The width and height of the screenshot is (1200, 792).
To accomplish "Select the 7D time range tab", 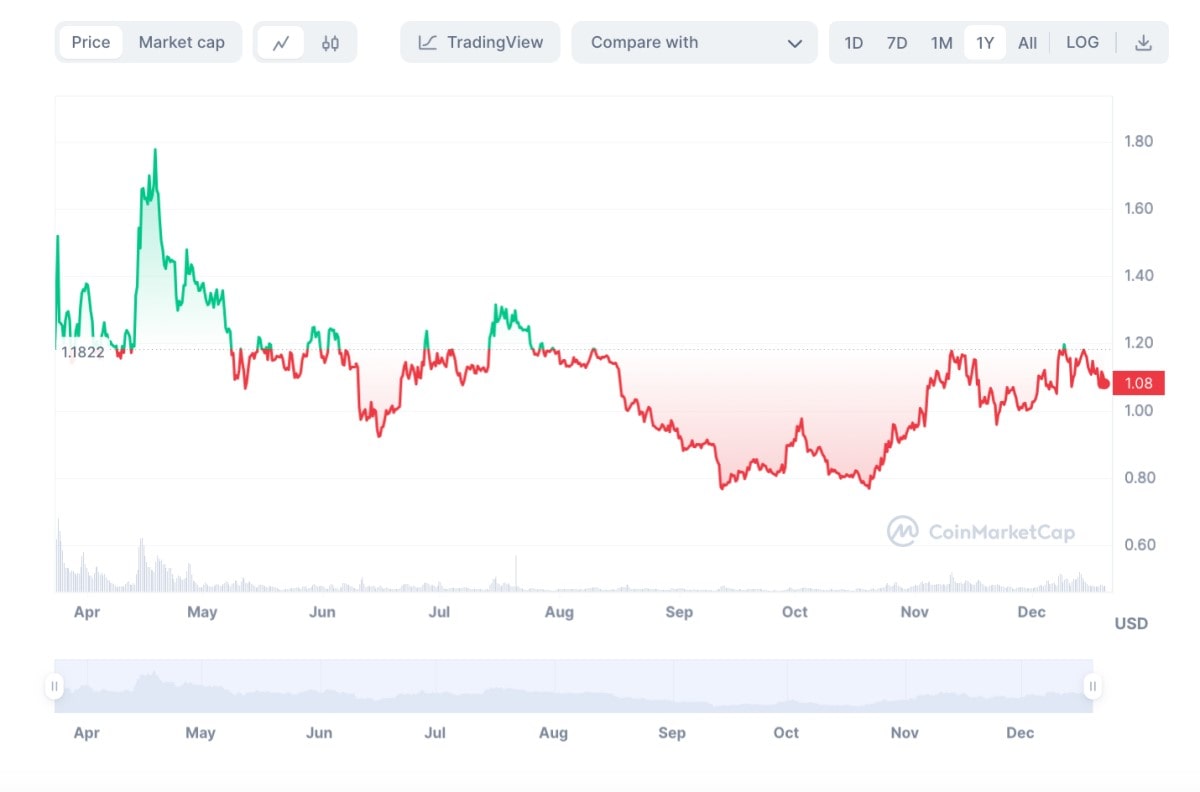I will (897, 43).
